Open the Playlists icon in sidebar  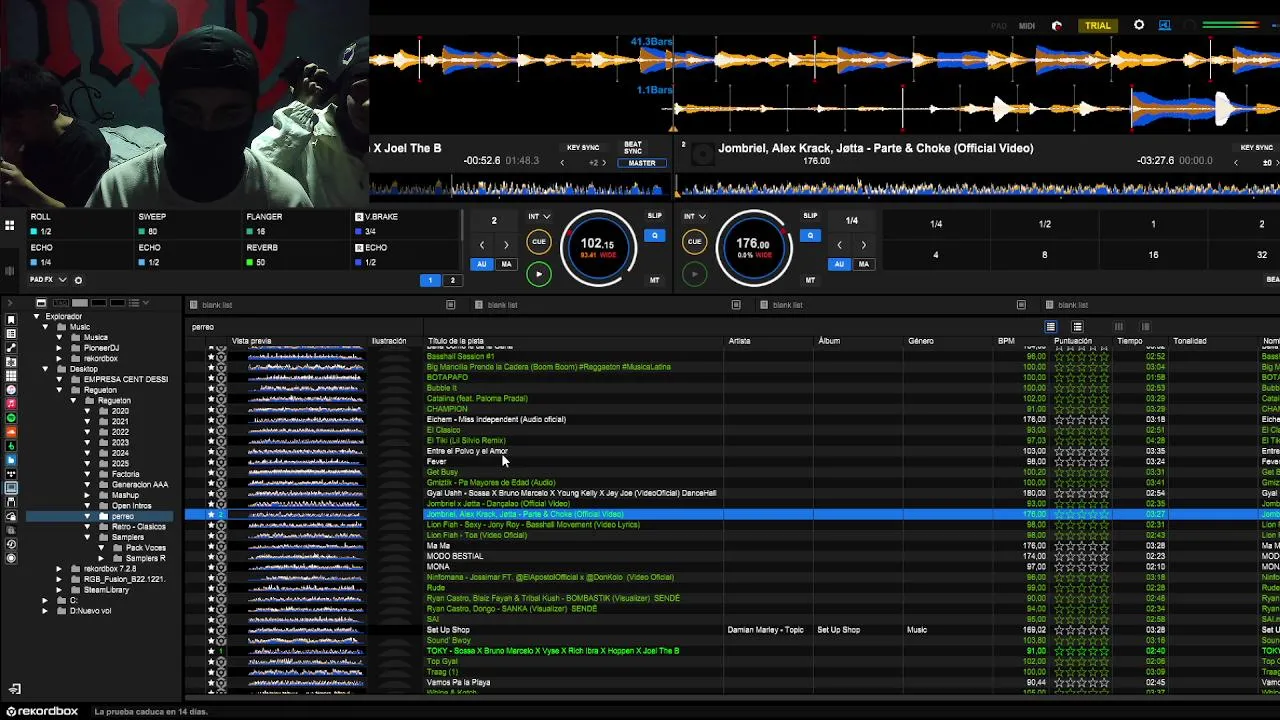point(11,333)
